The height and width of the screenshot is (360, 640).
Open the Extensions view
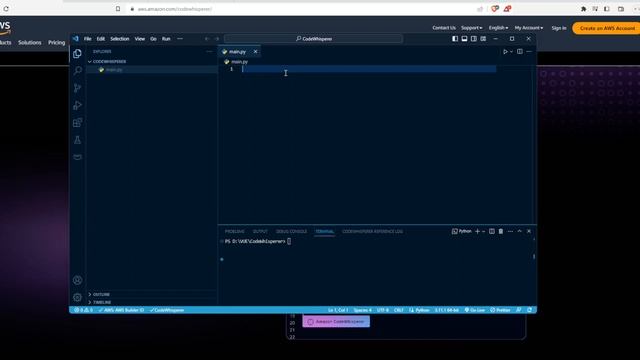pos(77,122)
